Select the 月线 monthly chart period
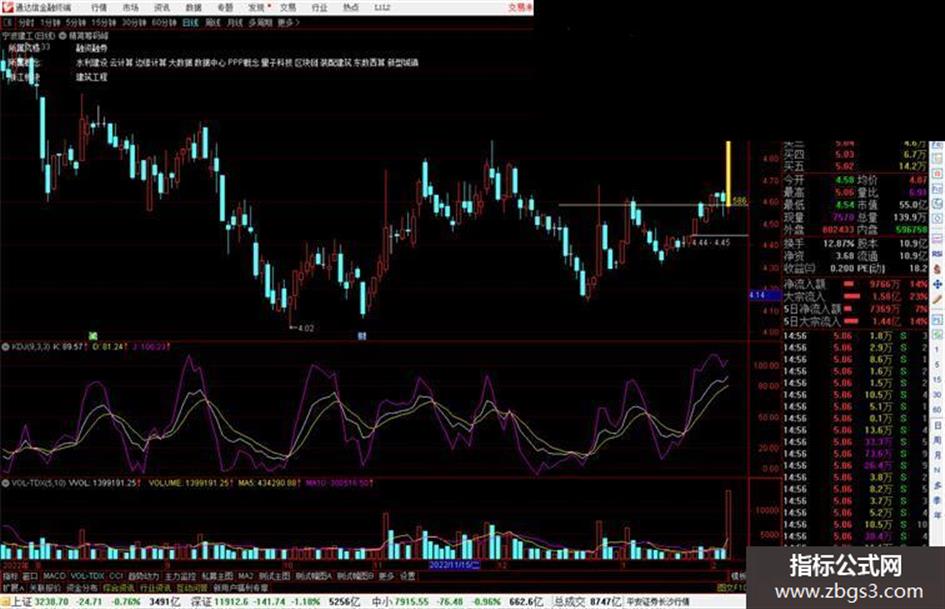 click(x=234, y=22)
